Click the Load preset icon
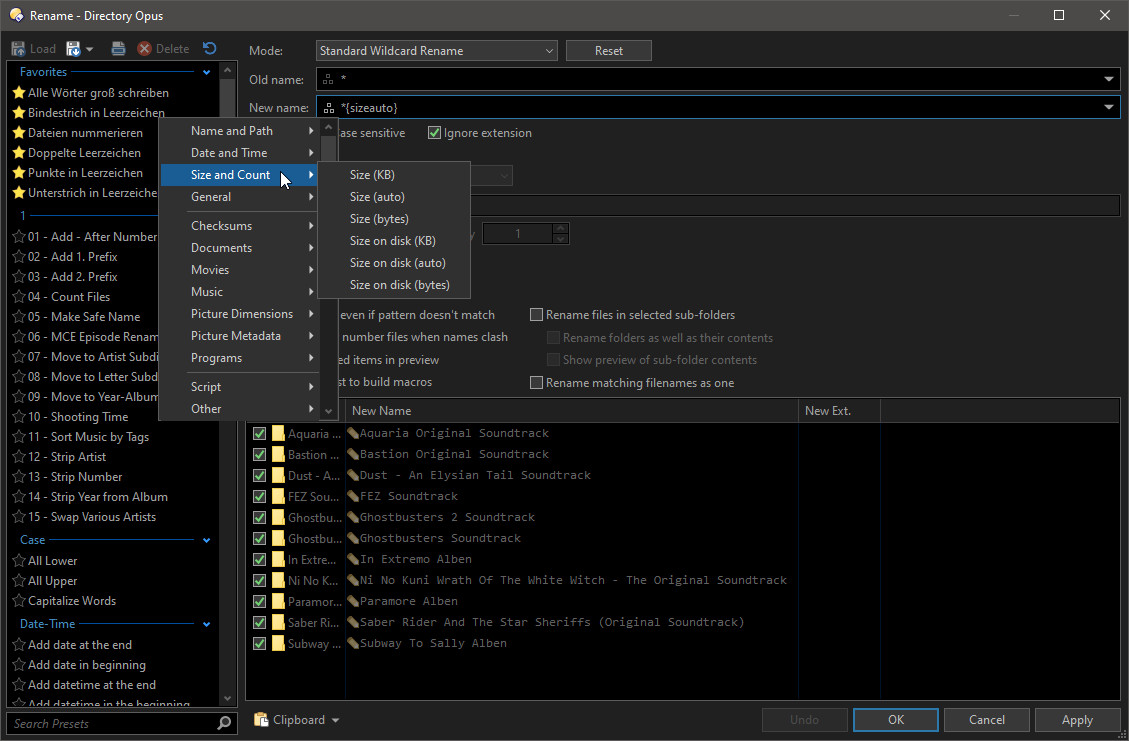The height and width of the screenshot is (741, 1129). pyautogui.click(x=19, y=49)
